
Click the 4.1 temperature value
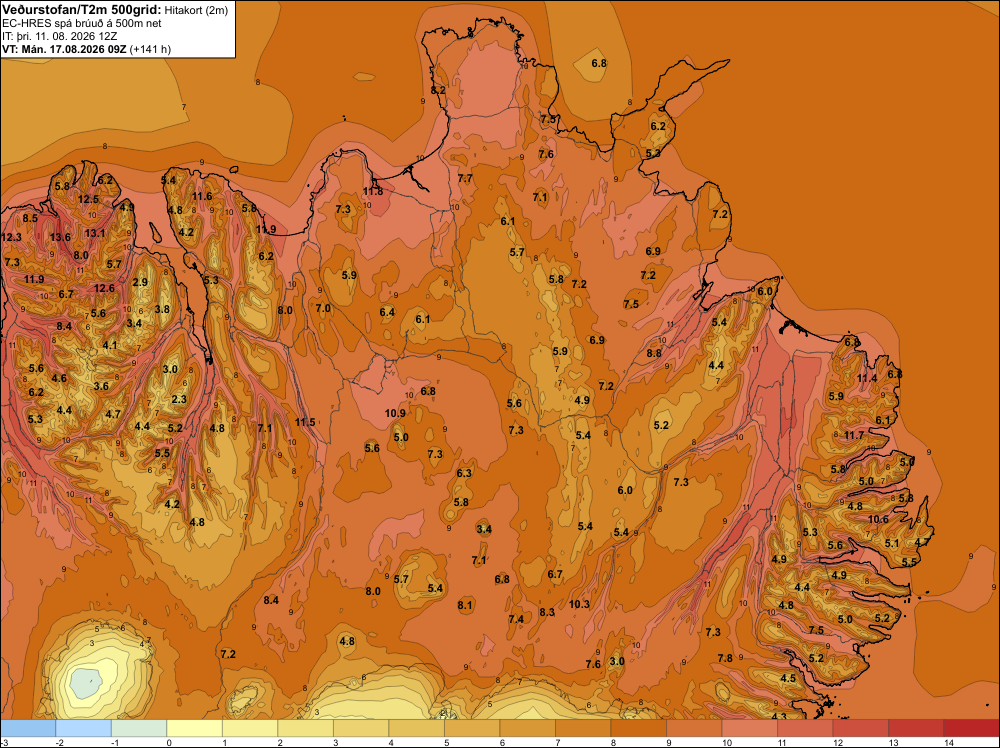[110, 346]
